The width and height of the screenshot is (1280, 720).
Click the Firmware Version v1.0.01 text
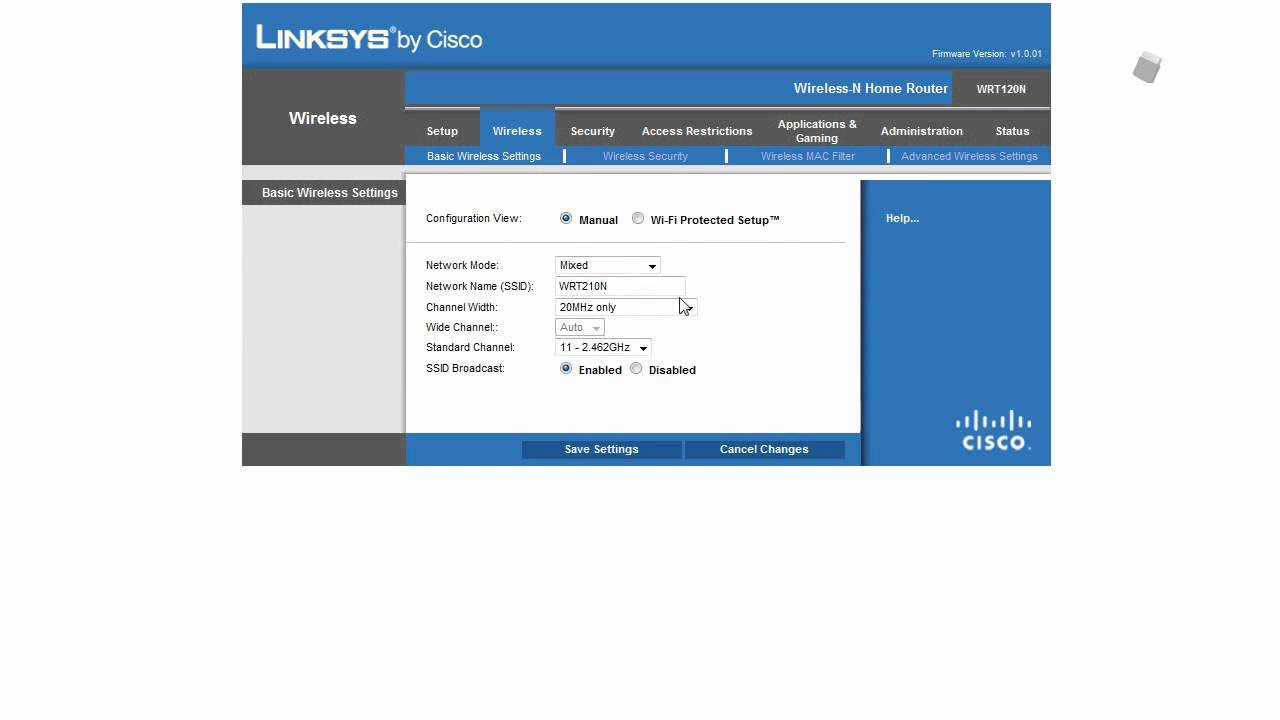[x=987, y=54]
